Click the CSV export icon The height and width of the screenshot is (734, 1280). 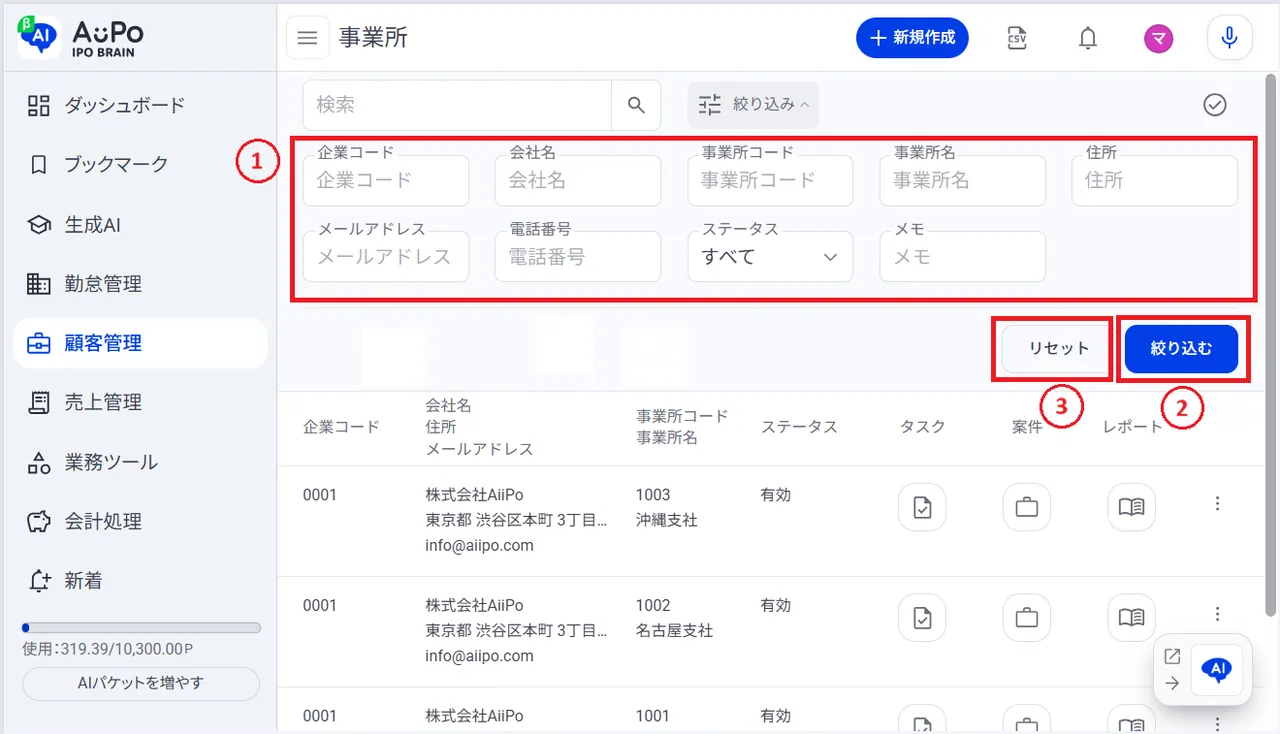[1018, 38]
